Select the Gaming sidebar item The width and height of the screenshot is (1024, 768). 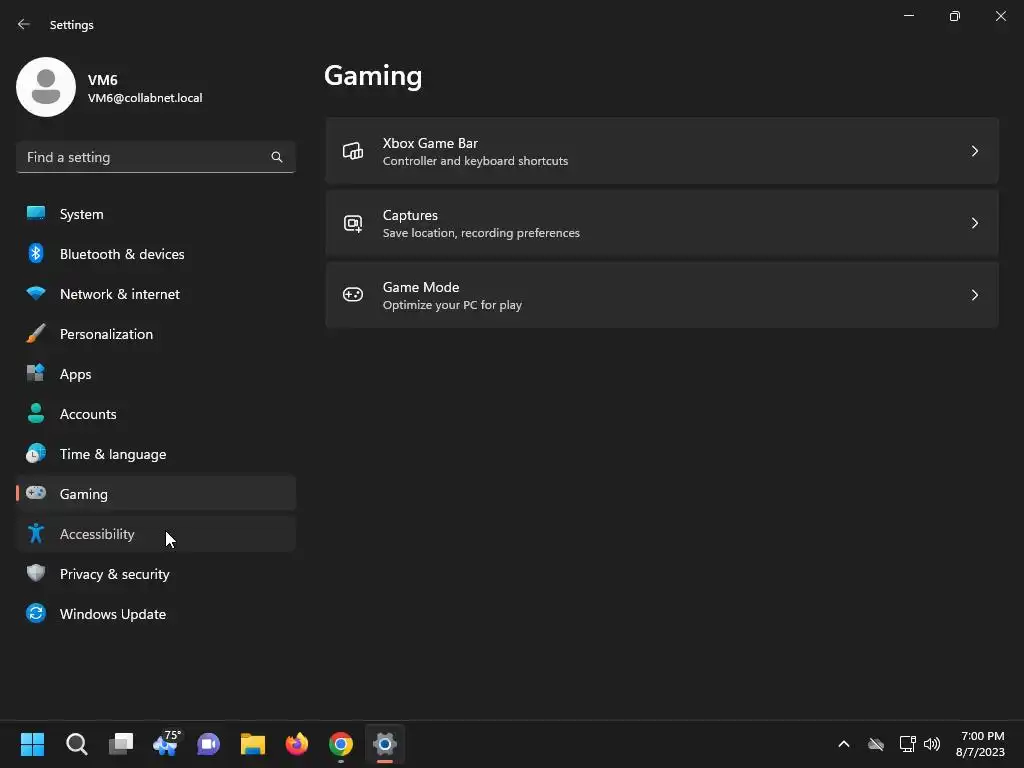(x=156, y=493)
